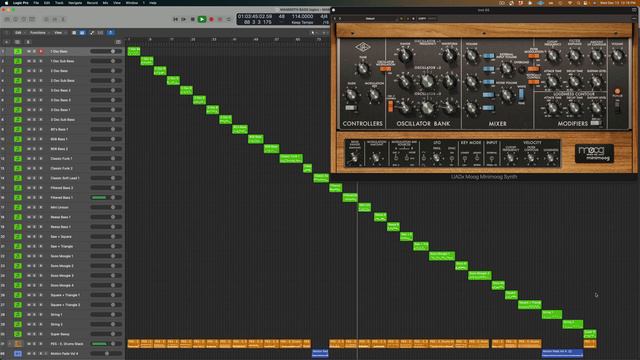Toggle the Oscillator Modulation orange switch

[x=385, y=69]
